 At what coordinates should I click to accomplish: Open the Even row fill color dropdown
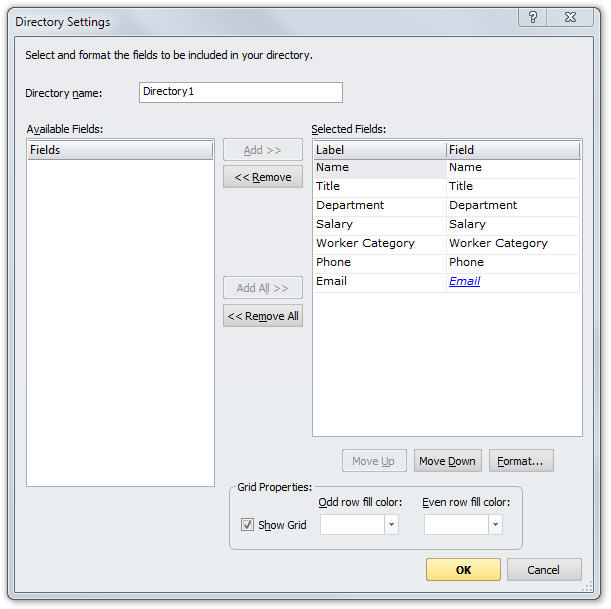pos(495,525)
